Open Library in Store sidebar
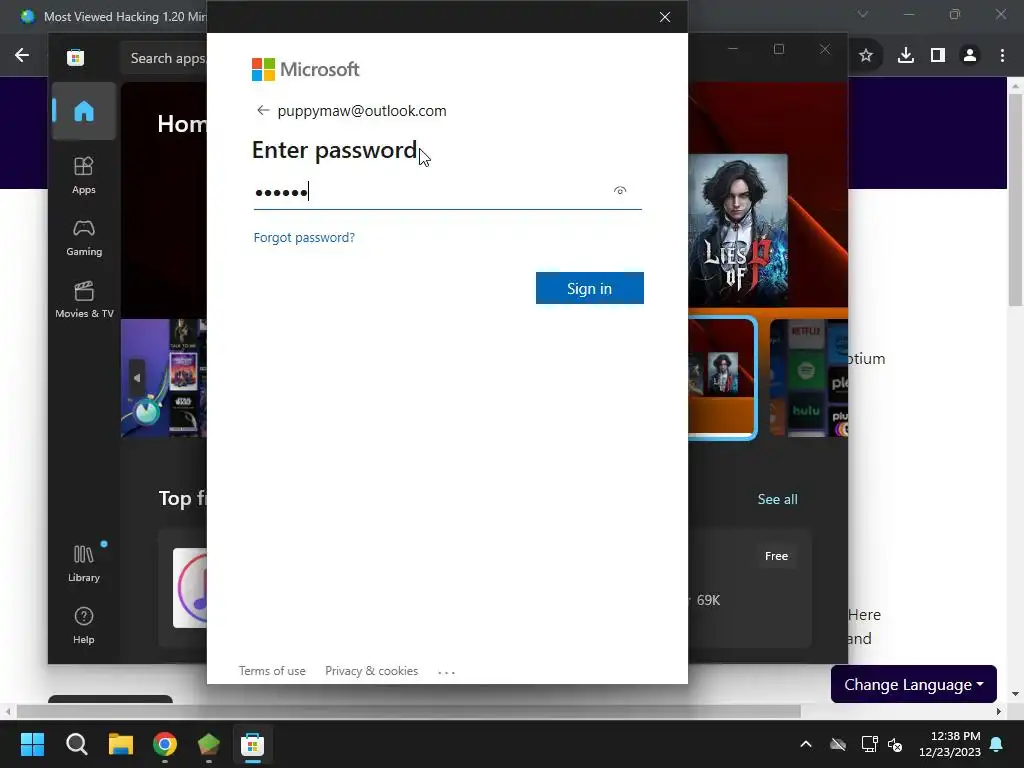 (84, 564)
